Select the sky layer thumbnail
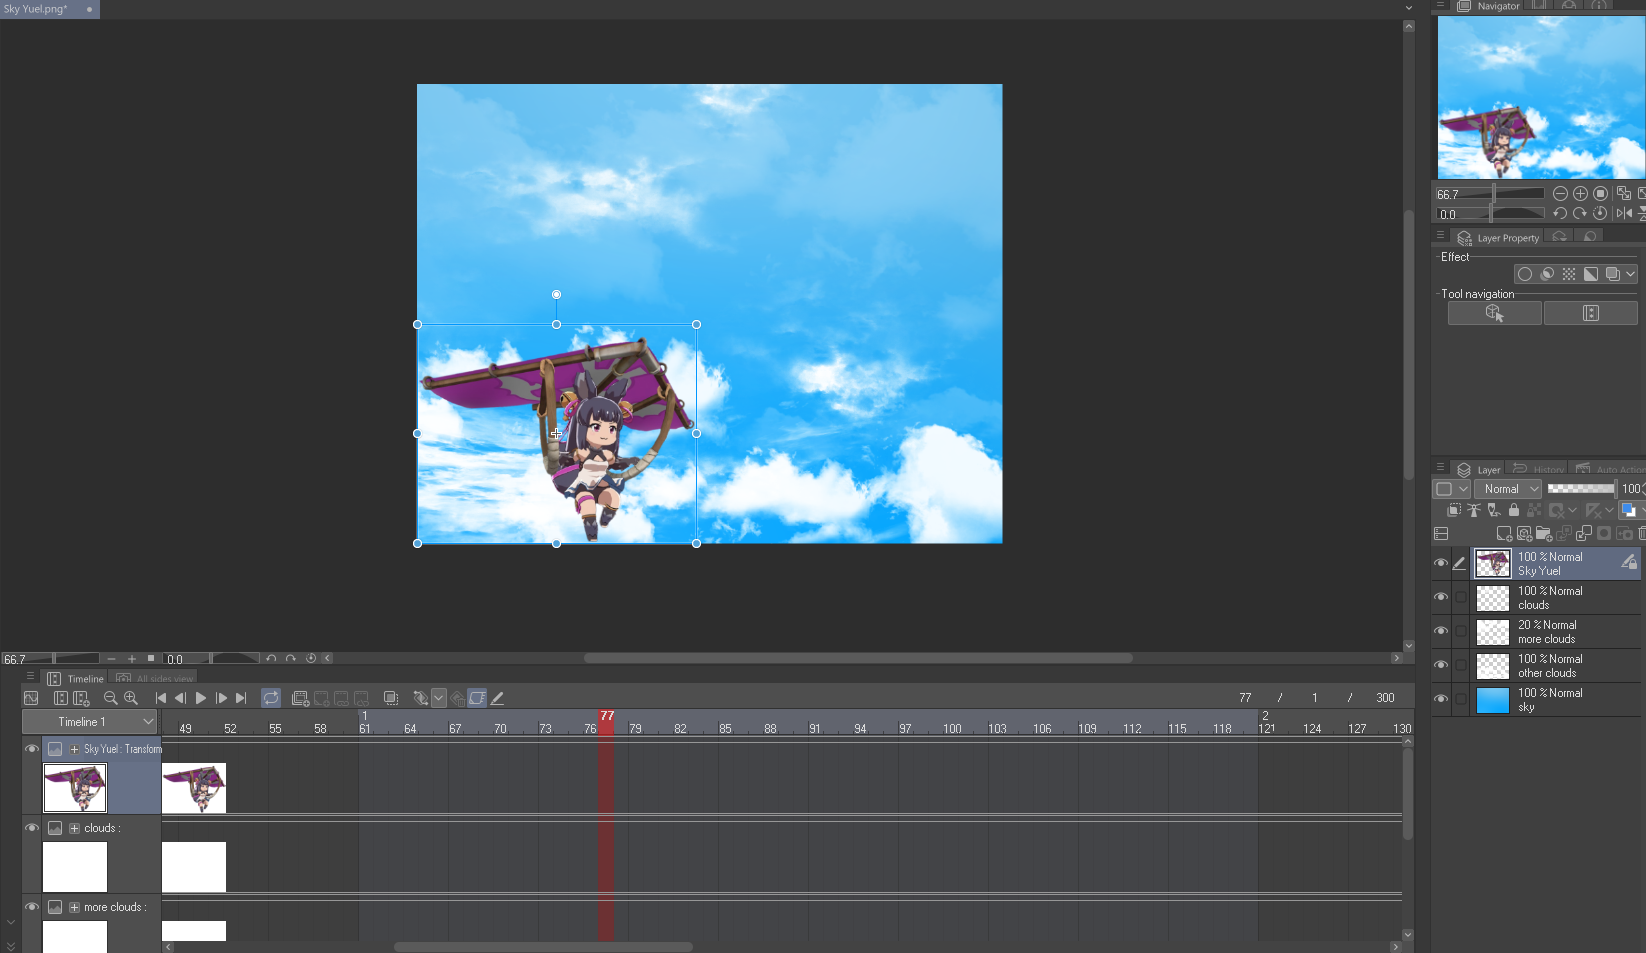 click(1493, 699)
